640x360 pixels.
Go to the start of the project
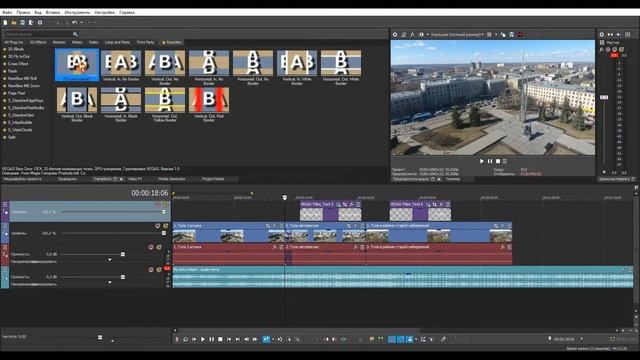(x=229, y=339)
